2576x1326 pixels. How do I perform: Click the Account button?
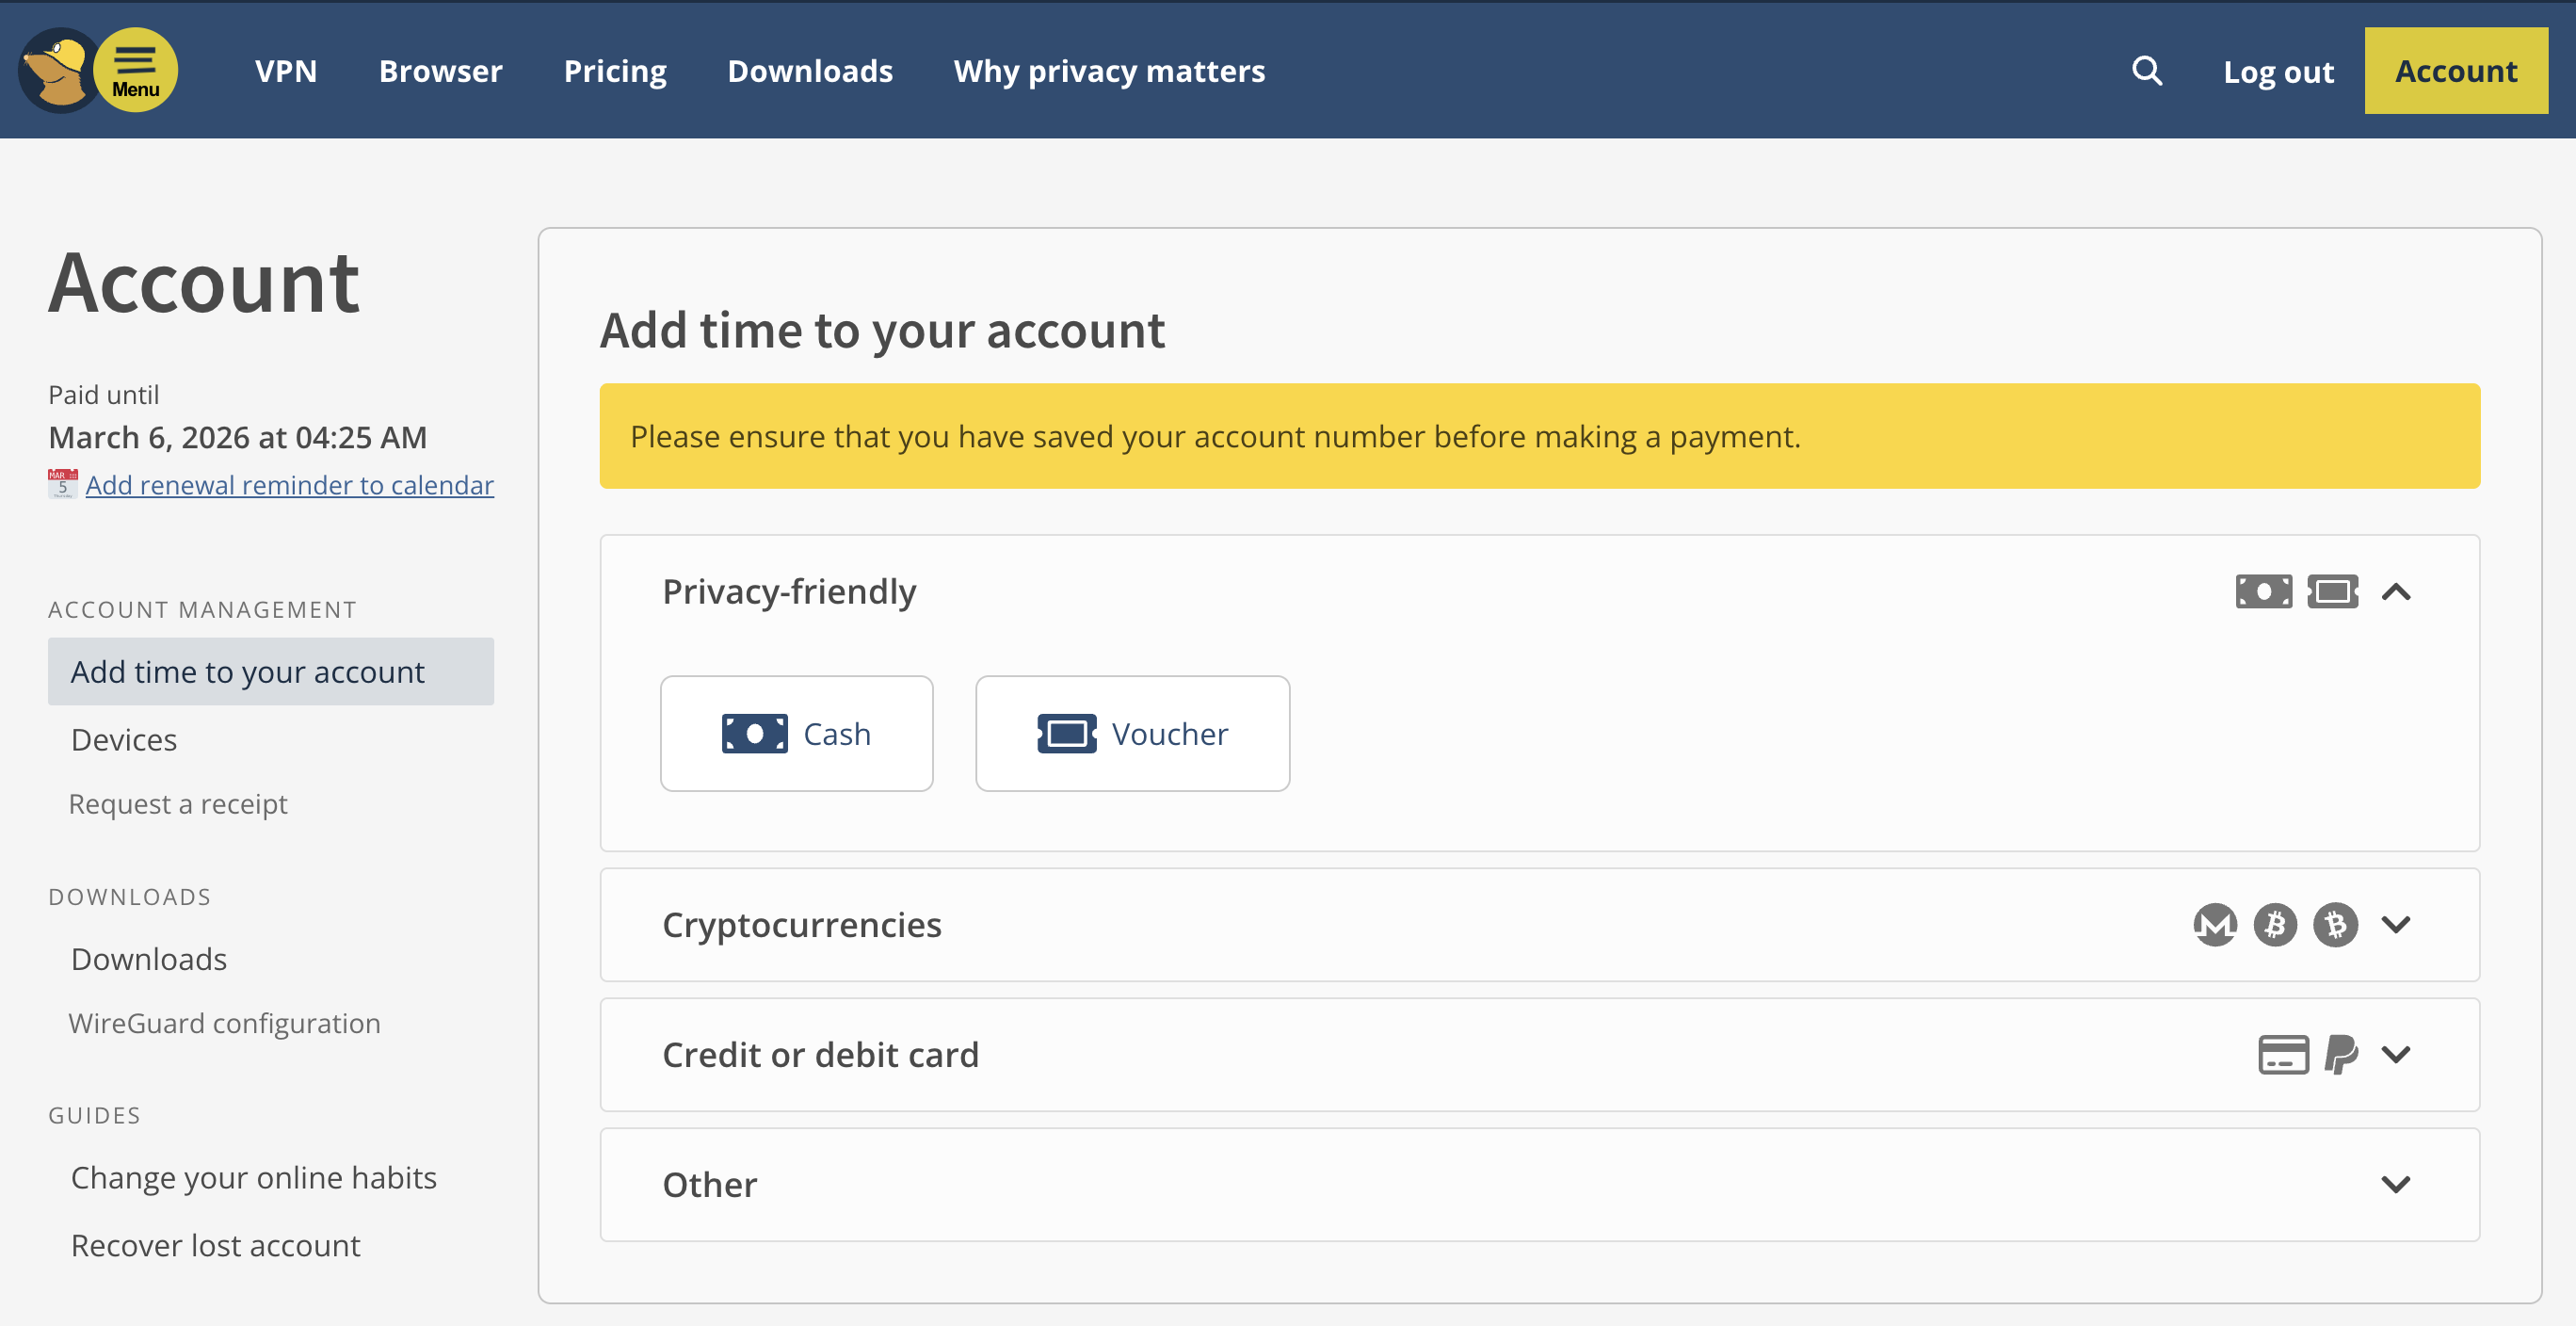pyautogui.click(x=2456, y=70)
